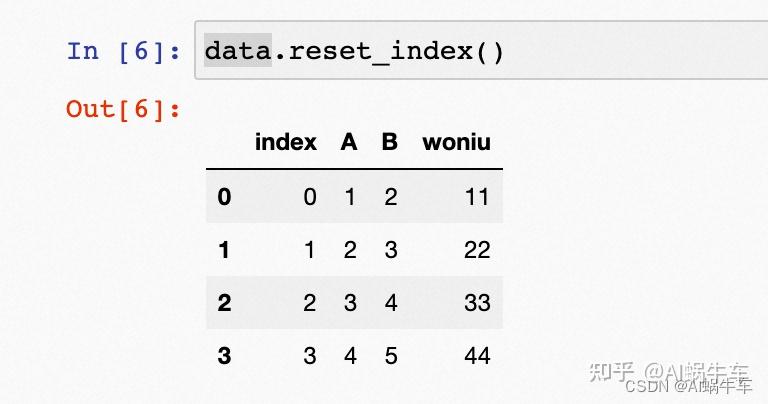768x404 pixels.
Task: Click the 知乎 watermark logo text
Action: point(611,372)
